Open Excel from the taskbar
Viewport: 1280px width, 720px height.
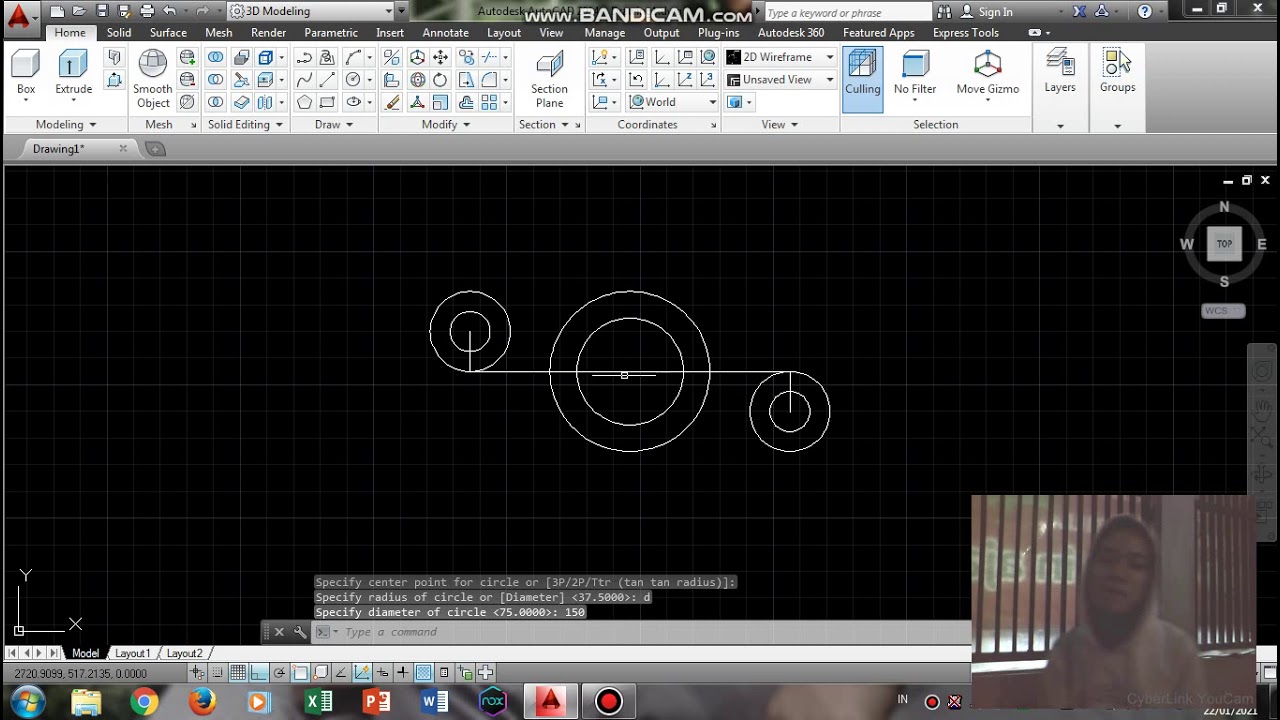(x=319, y=702)
